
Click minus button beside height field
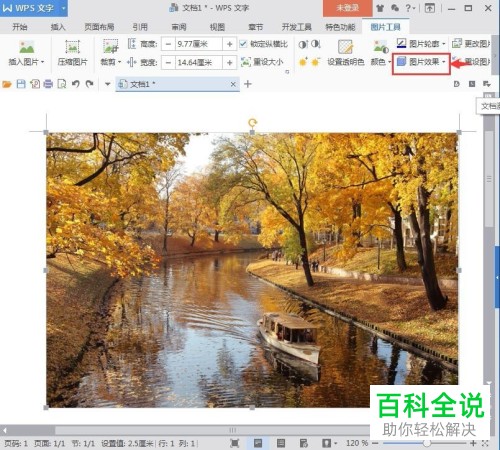click(168, 44)
